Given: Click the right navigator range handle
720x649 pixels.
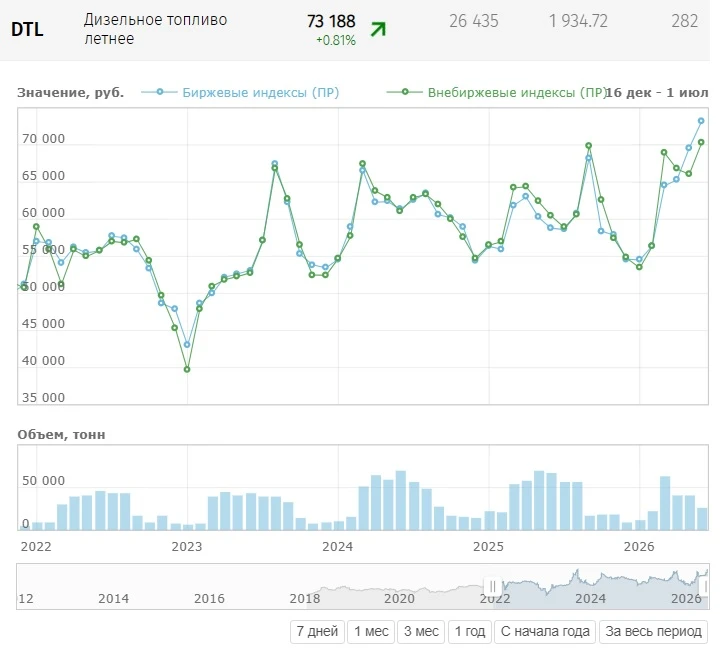Looking at the screenshot, I should pyautogui.click(x=704, y=587).
